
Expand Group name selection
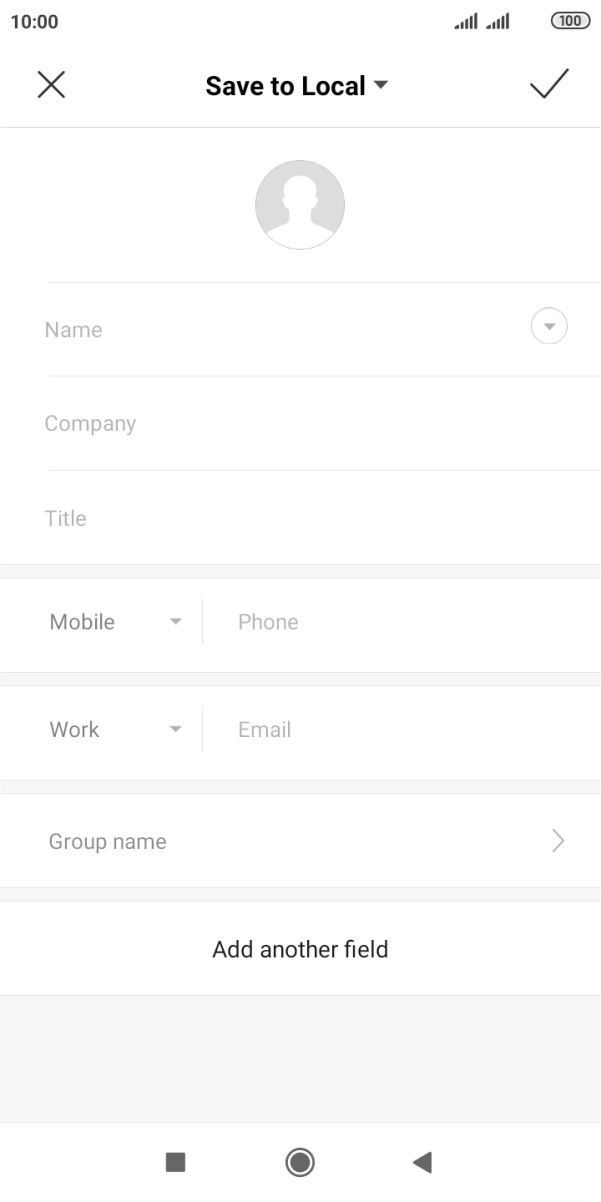[558, 840]
